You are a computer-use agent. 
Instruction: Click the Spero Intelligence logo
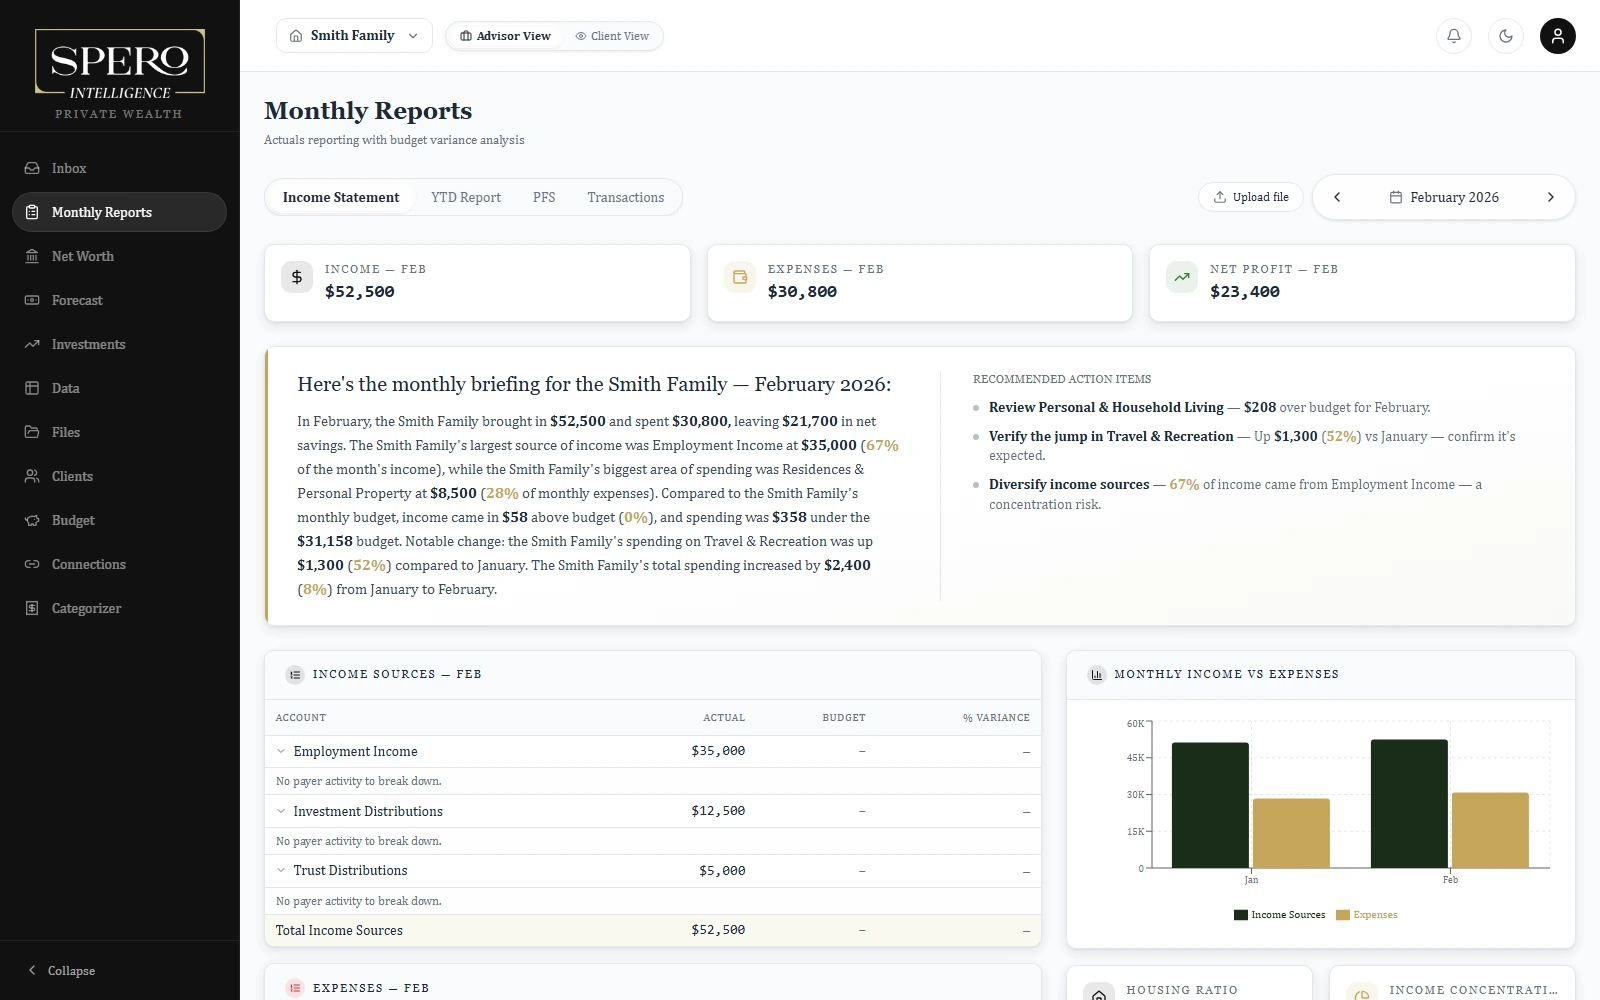[120, 74]
